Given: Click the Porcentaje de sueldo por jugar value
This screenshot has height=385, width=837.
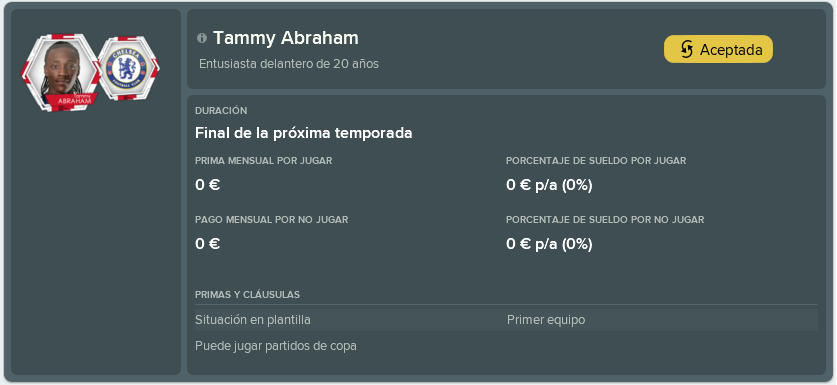Looking at the screenshot, I should pyautogui.click(x=549, y=185).
